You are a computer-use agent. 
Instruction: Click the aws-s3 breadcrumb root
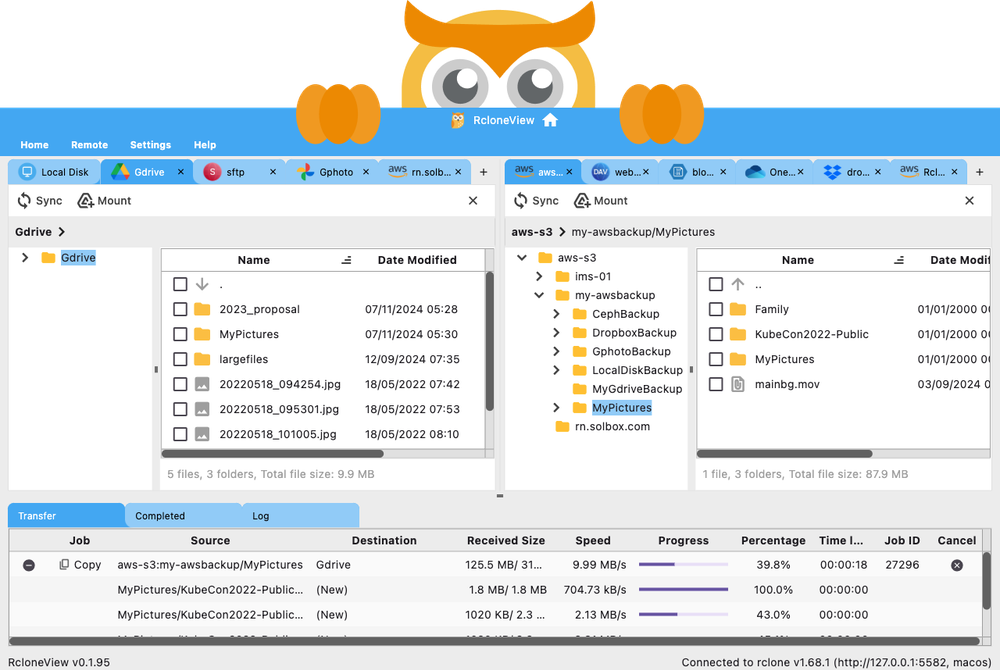tap(532, 232)
